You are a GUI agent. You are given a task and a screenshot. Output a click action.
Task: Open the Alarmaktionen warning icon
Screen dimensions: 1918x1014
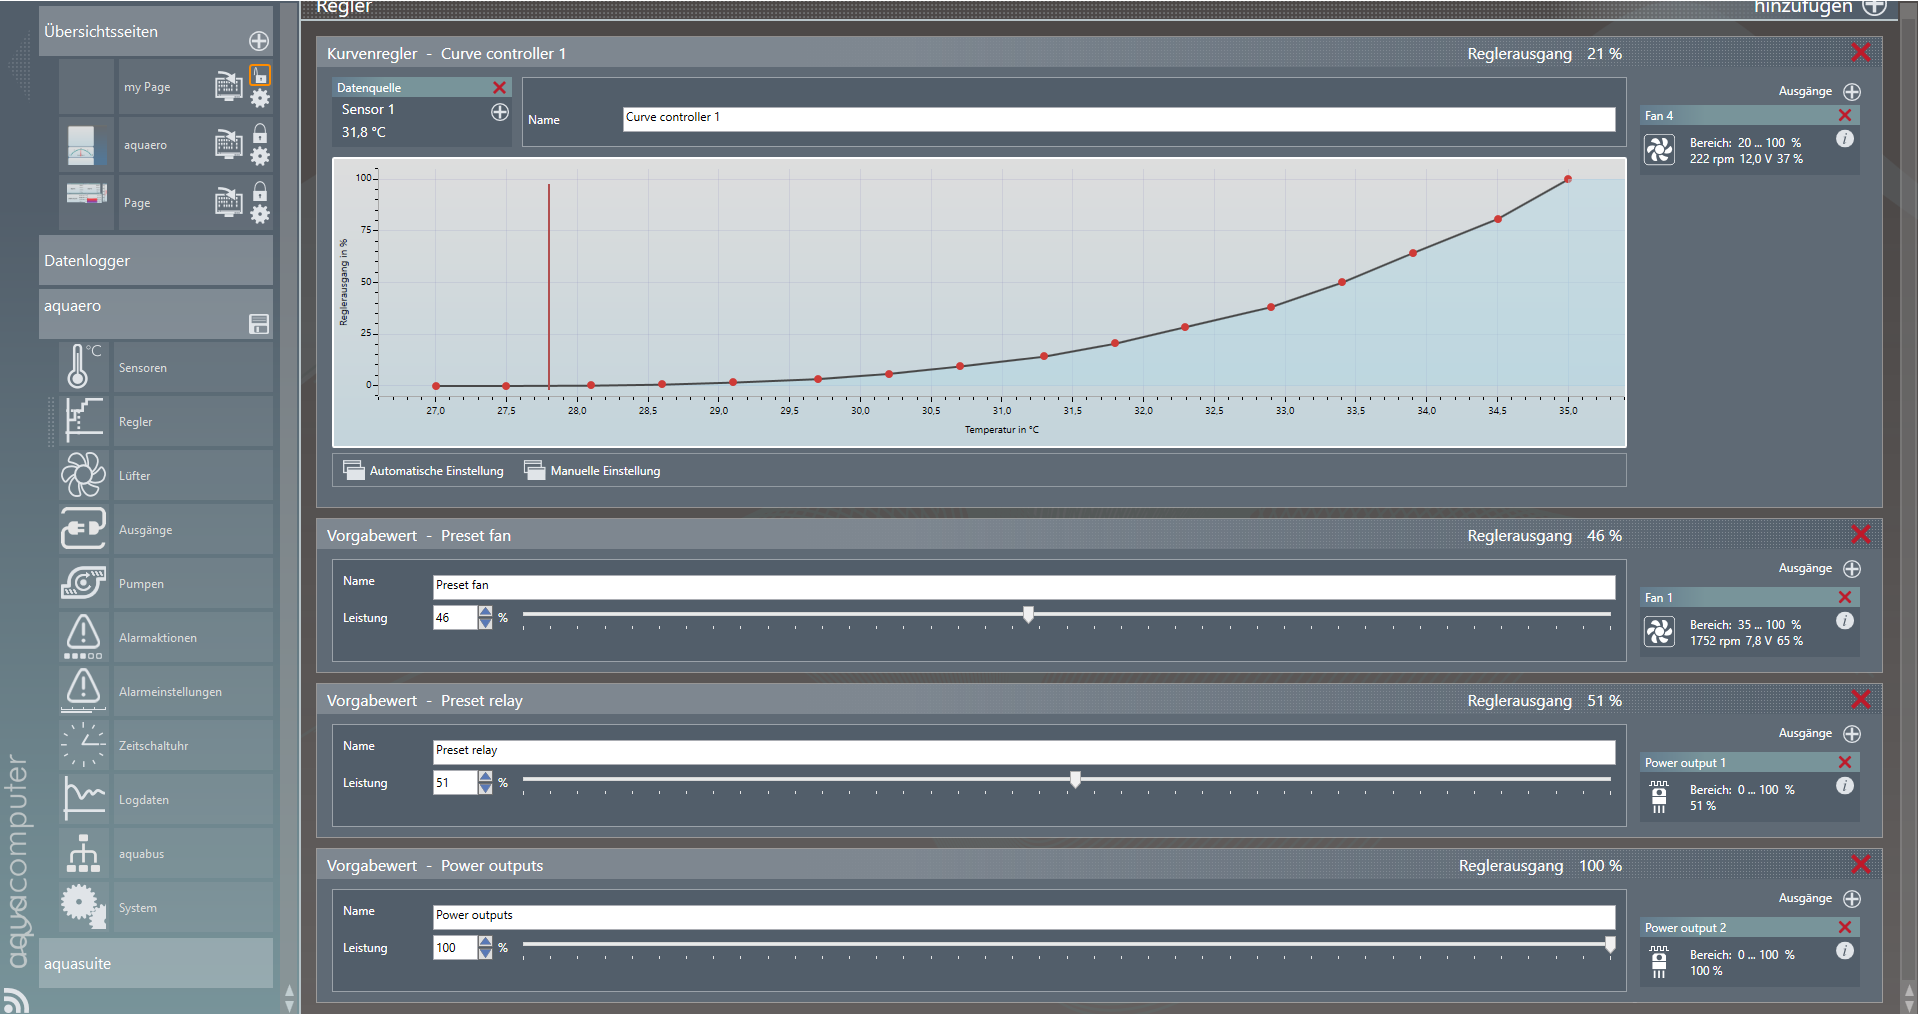pyautogui.click(x=83, y=637)
